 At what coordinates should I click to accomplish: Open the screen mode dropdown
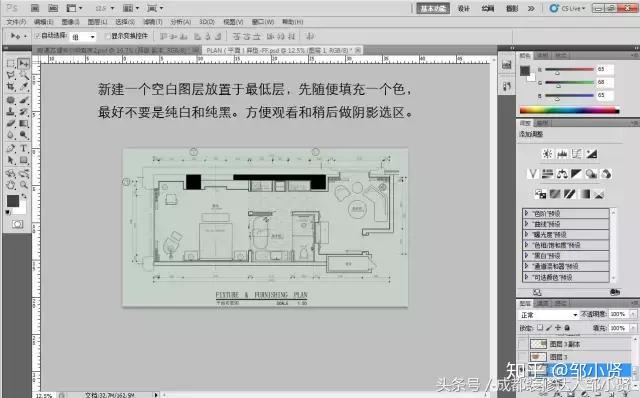(x=156, y=8)
